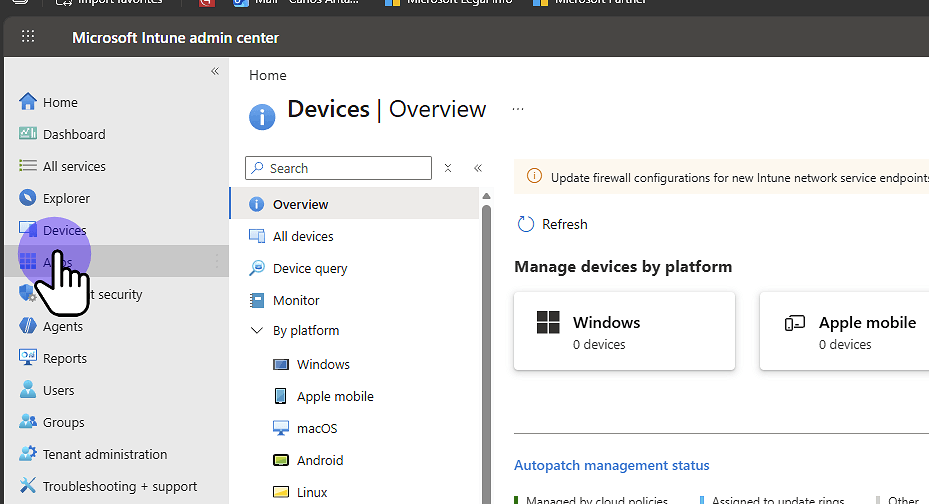Viewport: 929px width, 504px height.
Task: Click the Troubleshooting tools icon
Action: (x=28, y=485)
